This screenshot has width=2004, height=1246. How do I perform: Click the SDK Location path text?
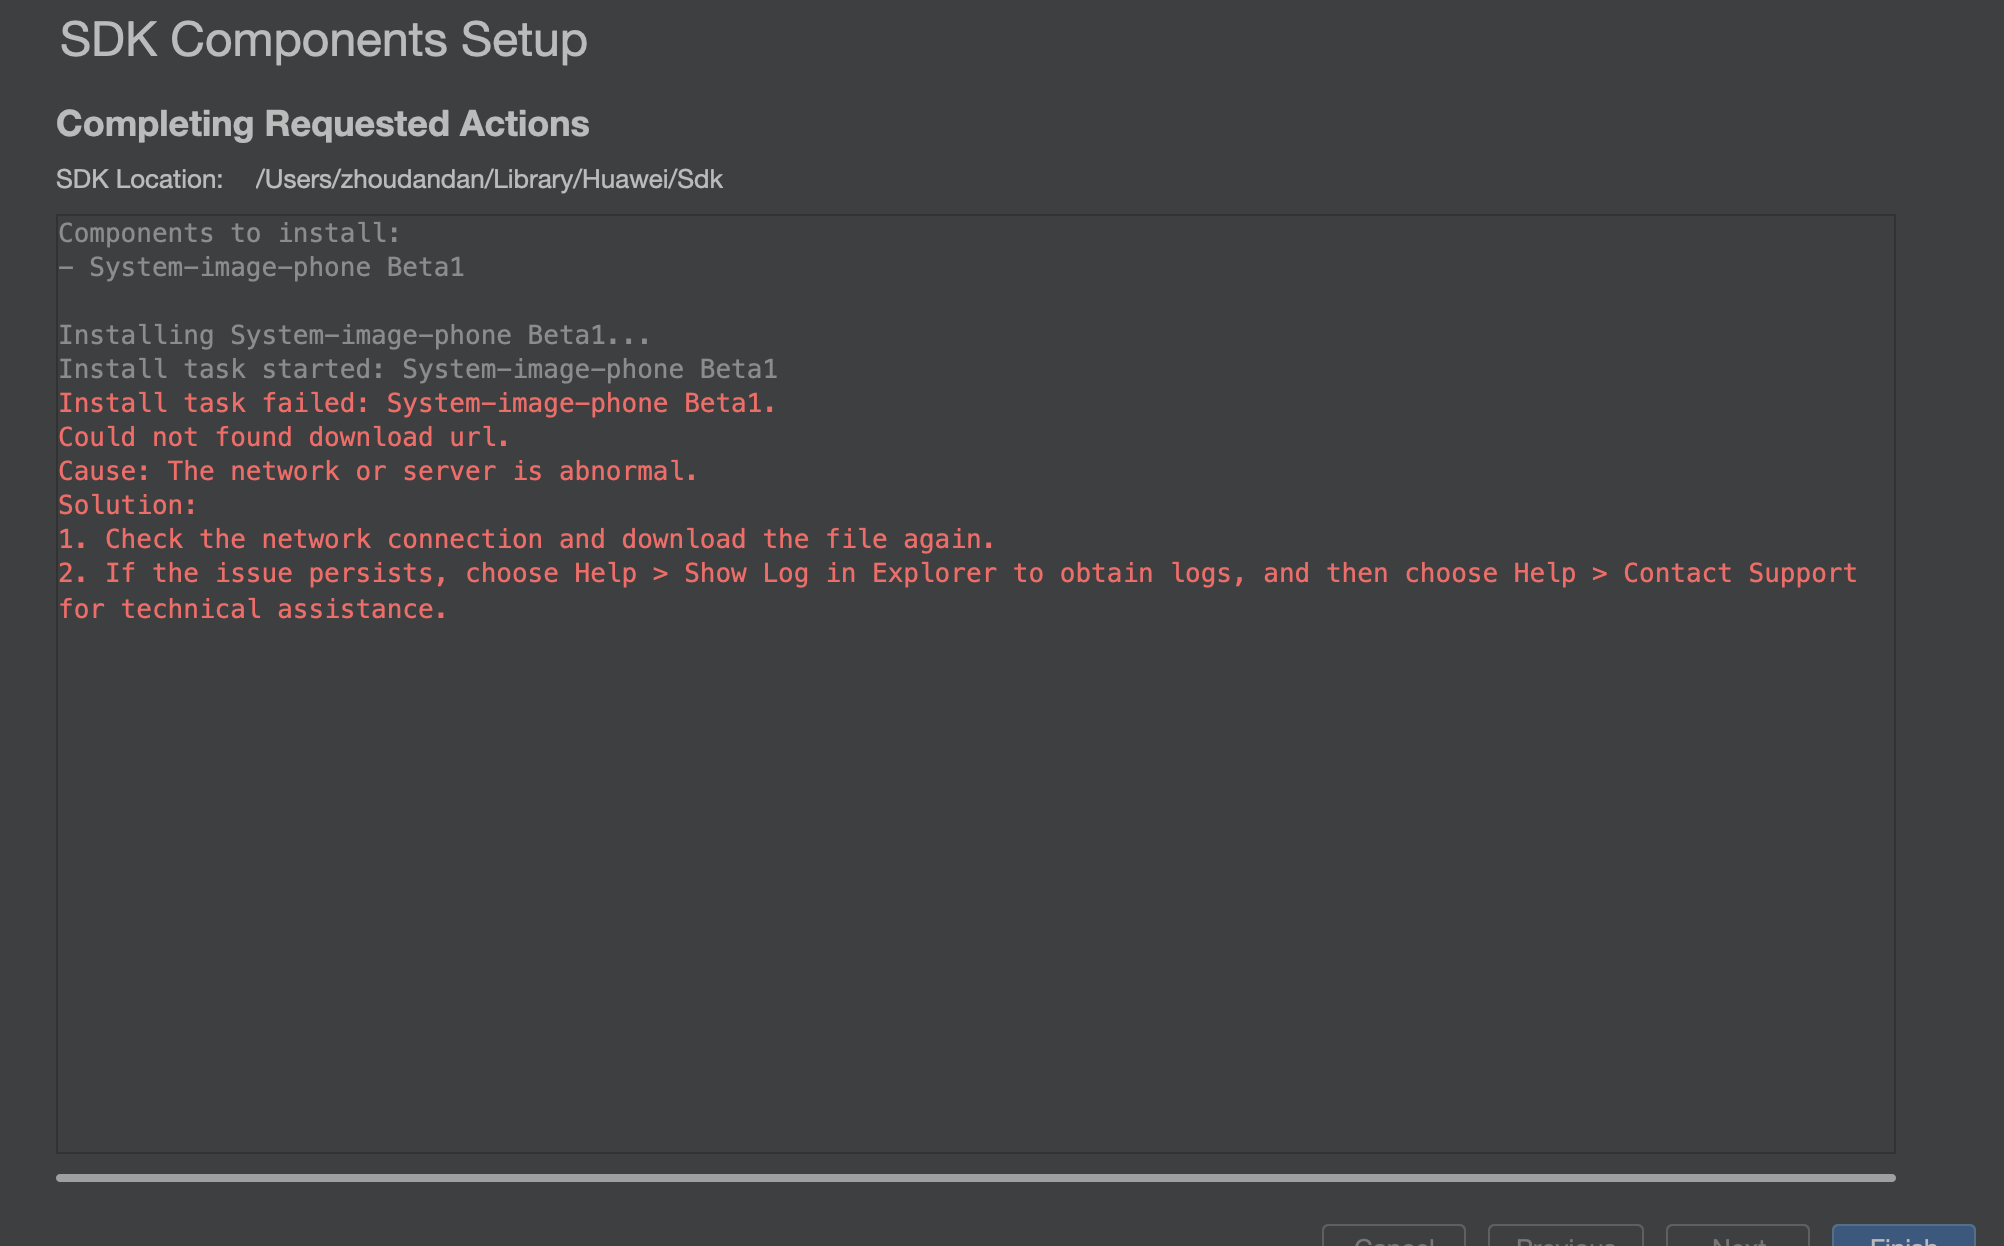pyautogui.click(x=489, y=179)
